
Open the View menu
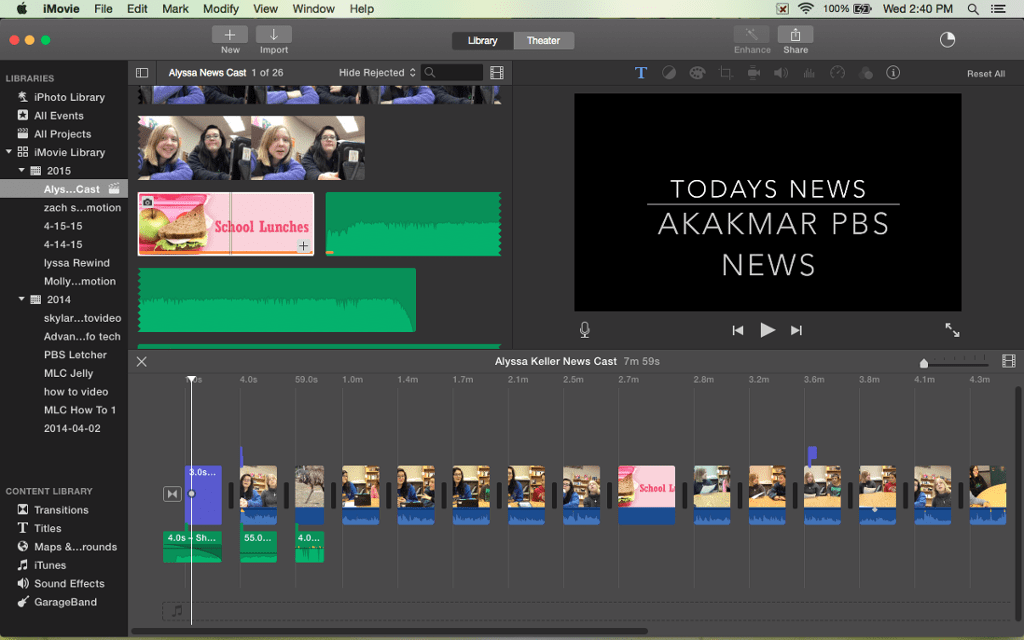click(x=265, y=8)
